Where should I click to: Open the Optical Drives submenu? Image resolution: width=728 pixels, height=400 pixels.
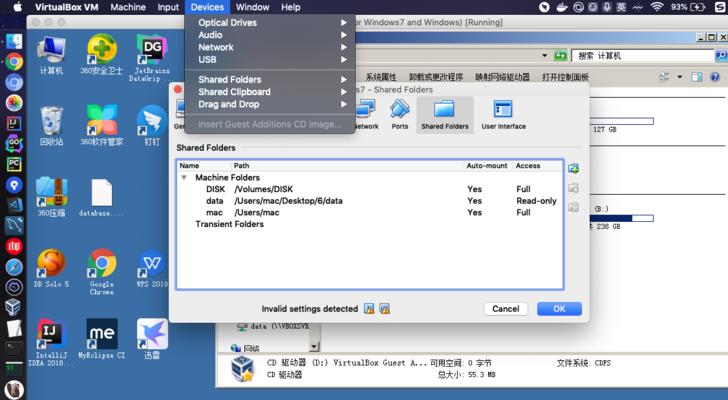270,23
